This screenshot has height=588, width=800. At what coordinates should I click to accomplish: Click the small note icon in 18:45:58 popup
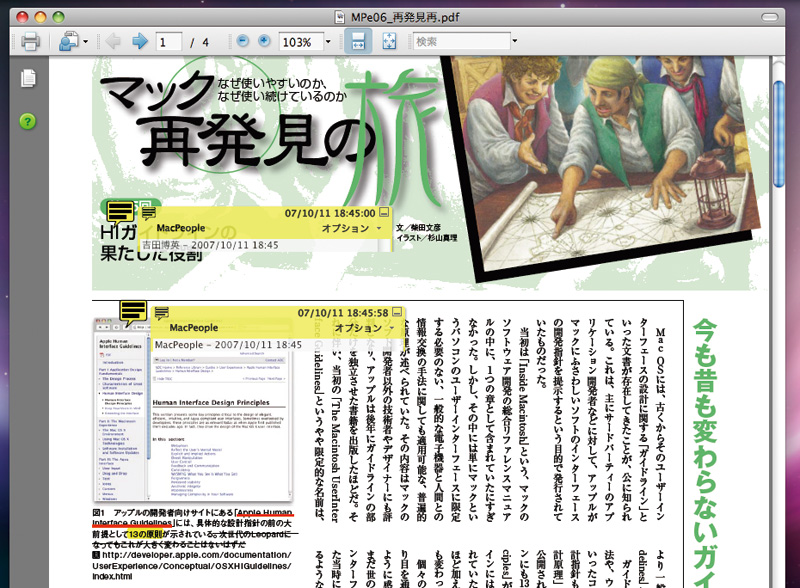coord(162,313)
